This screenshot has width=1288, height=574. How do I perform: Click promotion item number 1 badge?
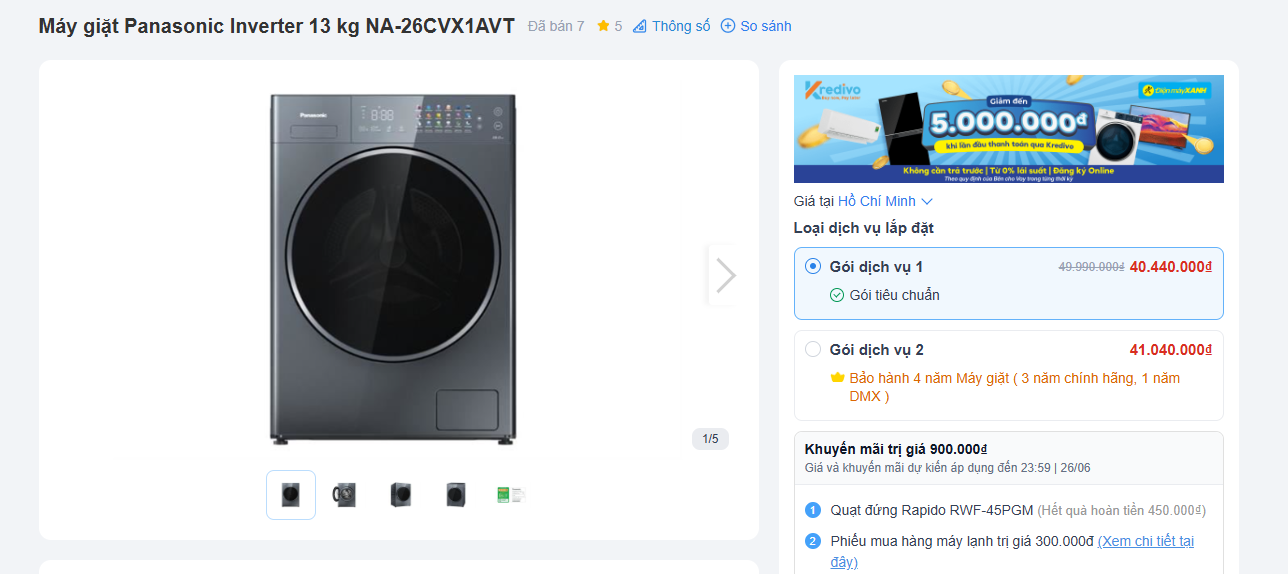813,510
